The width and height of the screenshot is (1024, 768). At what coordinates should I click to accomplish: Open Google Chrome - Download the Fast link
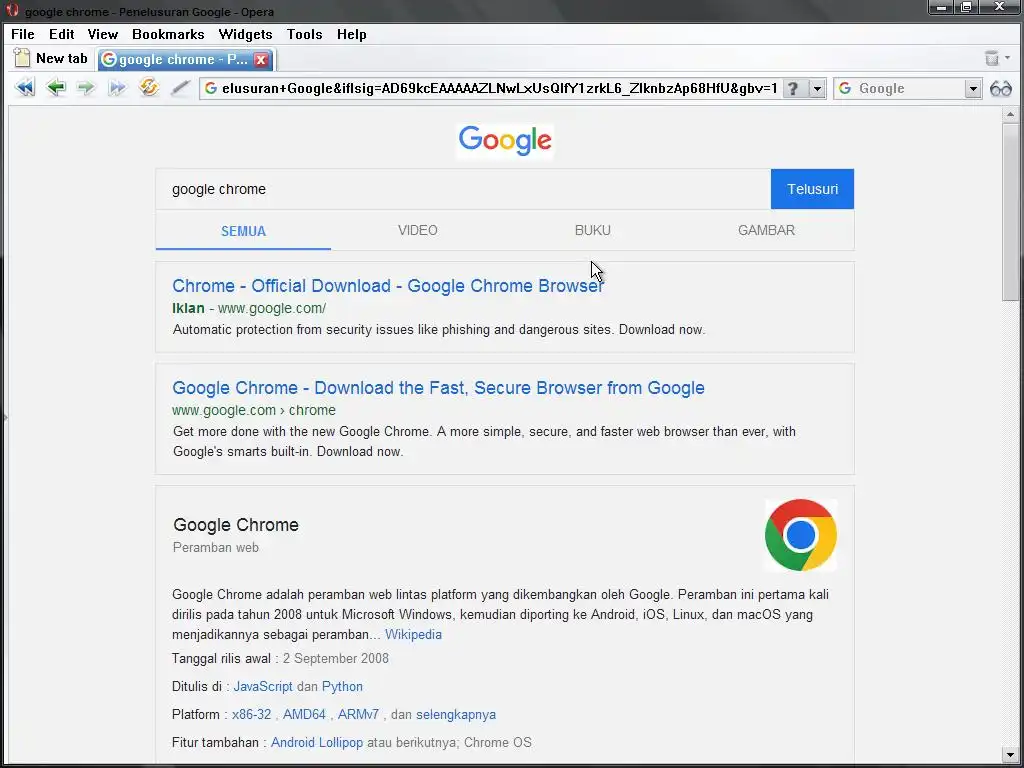pos(438,388)
